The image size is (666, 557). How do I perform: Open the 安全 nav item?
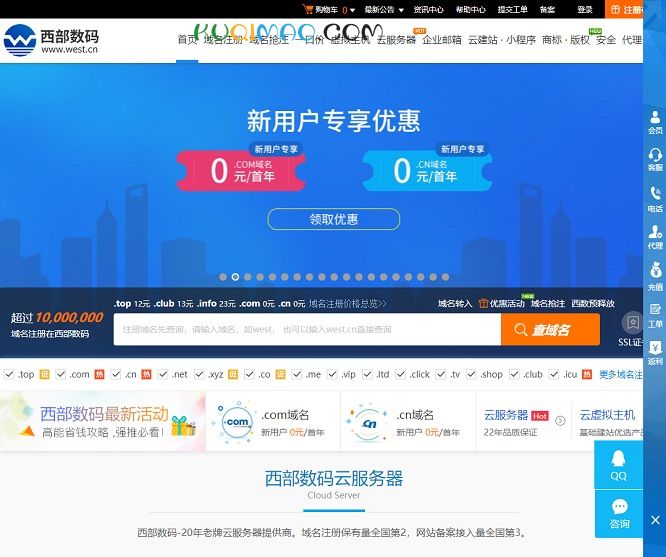(x=606, y=40)
